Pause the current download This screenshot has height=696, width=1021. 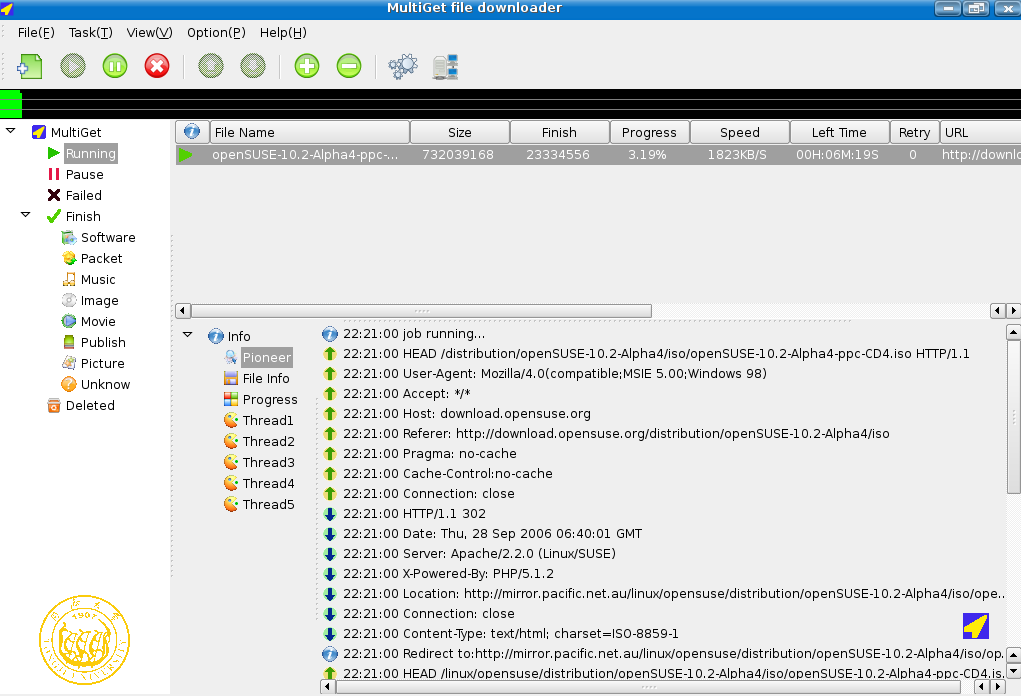114,66
